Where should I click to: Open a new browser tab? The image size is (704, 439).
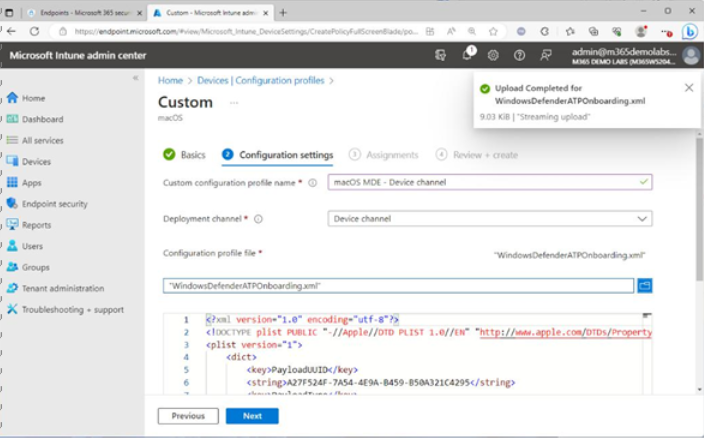tap(283, 13)
